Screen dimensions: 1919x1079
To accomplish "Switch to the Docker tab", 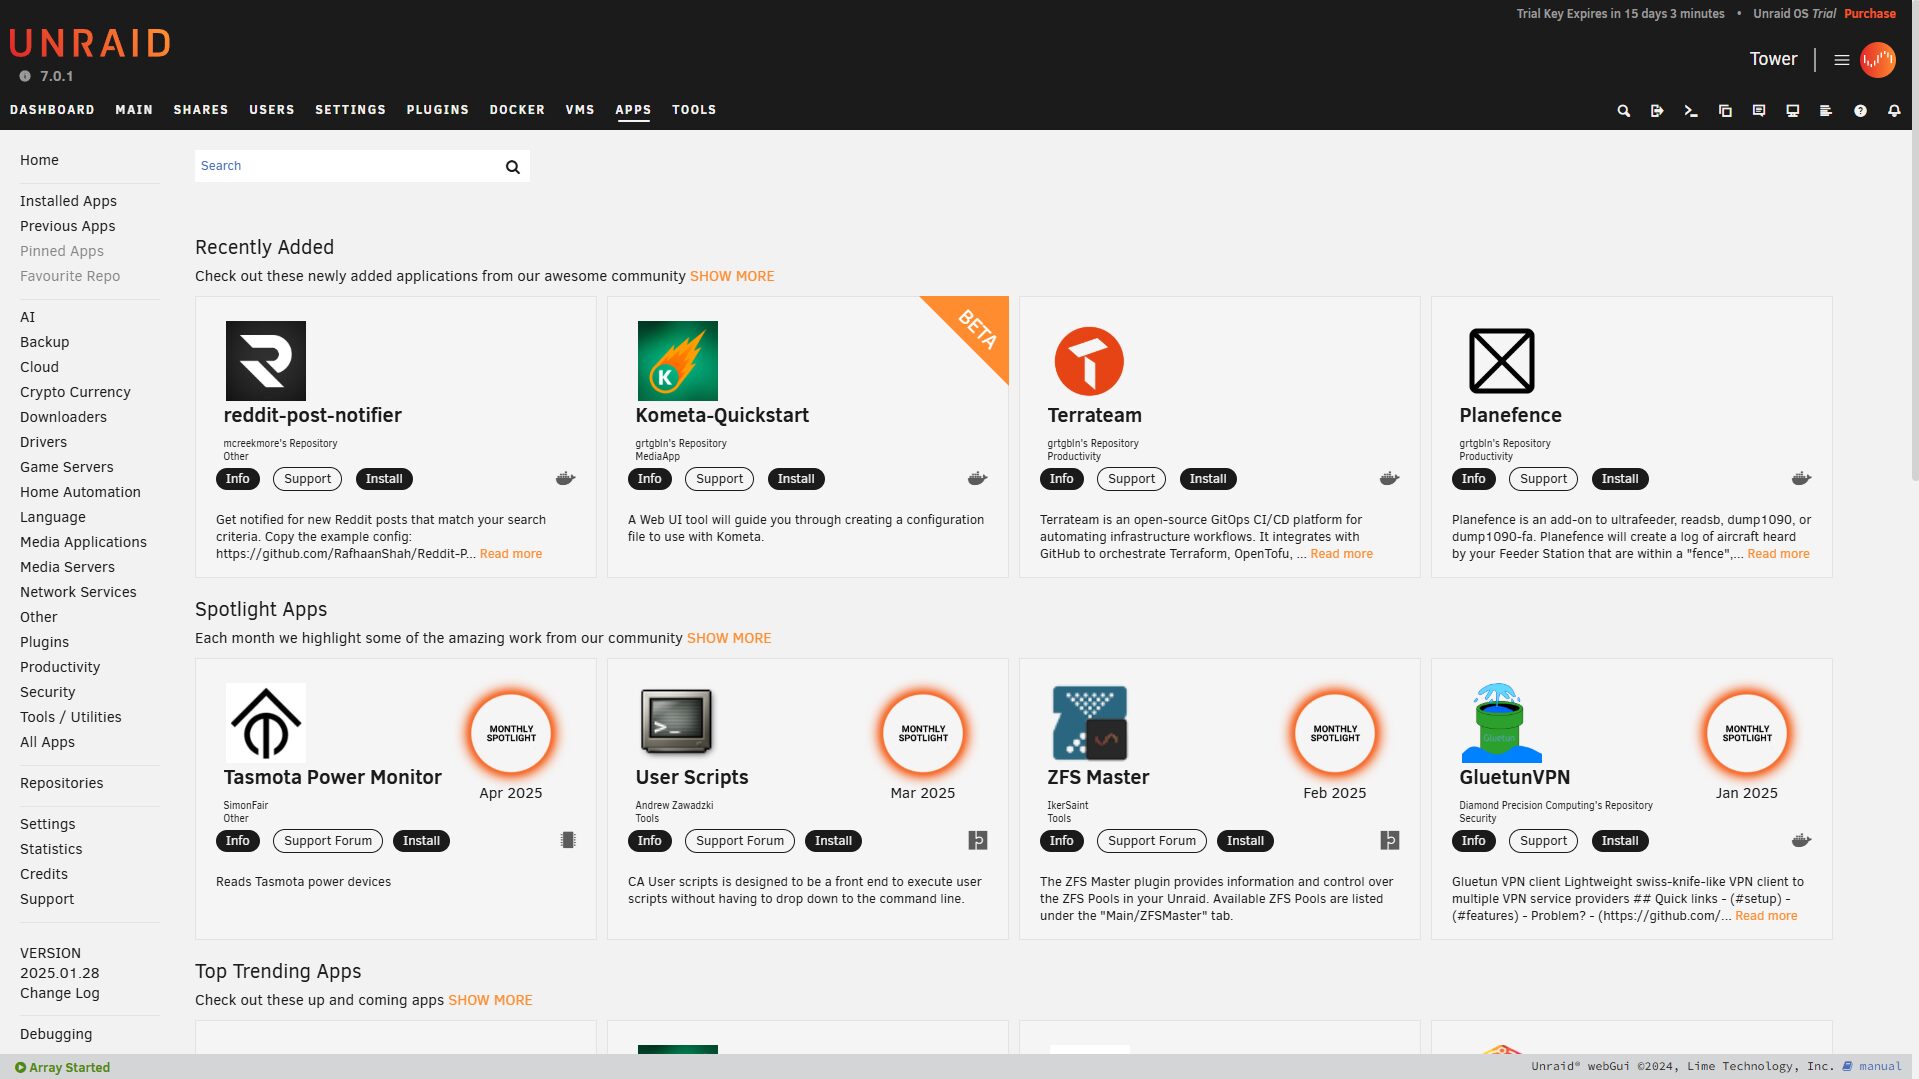I will pos(517,110).
